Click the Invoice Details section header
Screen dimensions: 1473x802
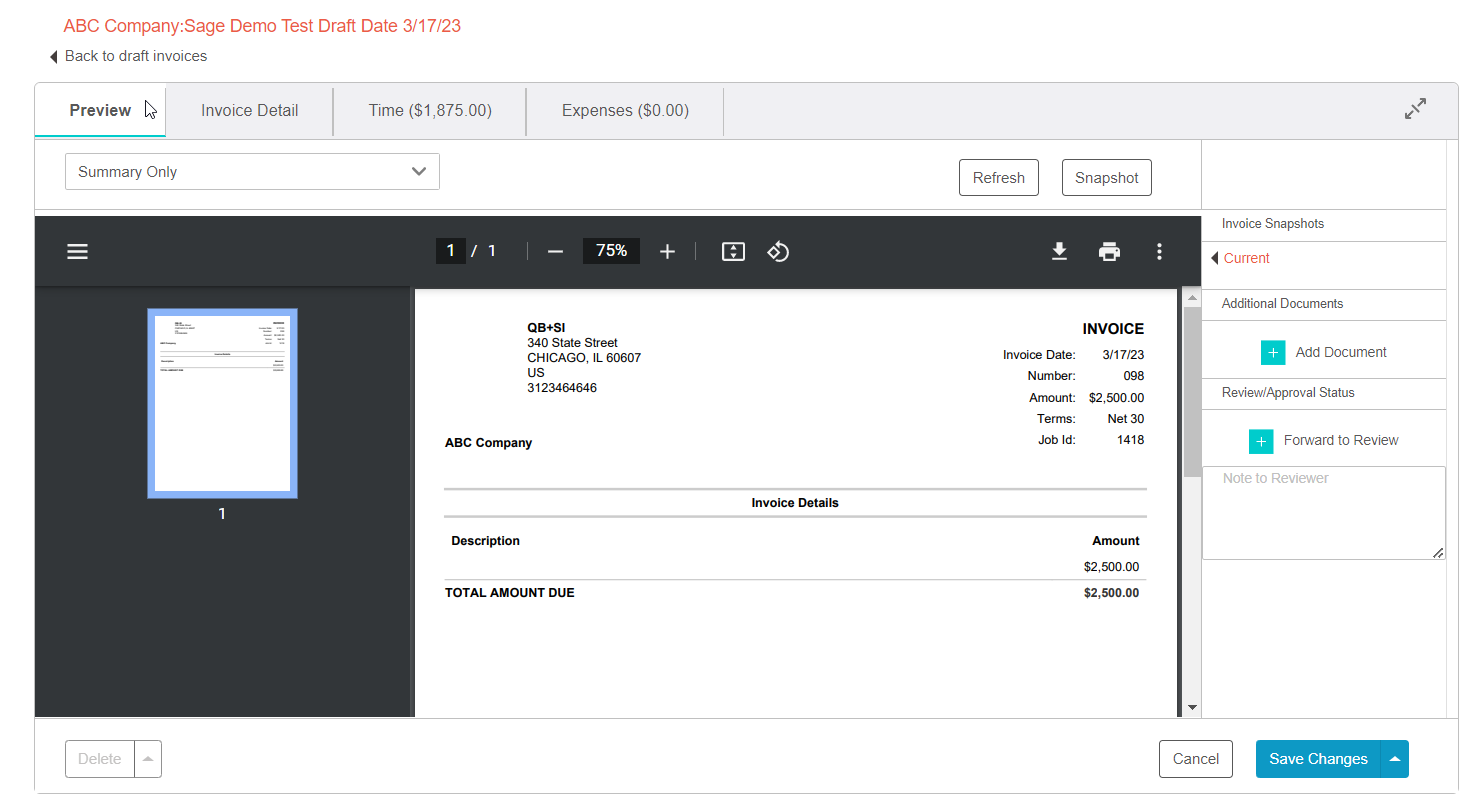795,503
